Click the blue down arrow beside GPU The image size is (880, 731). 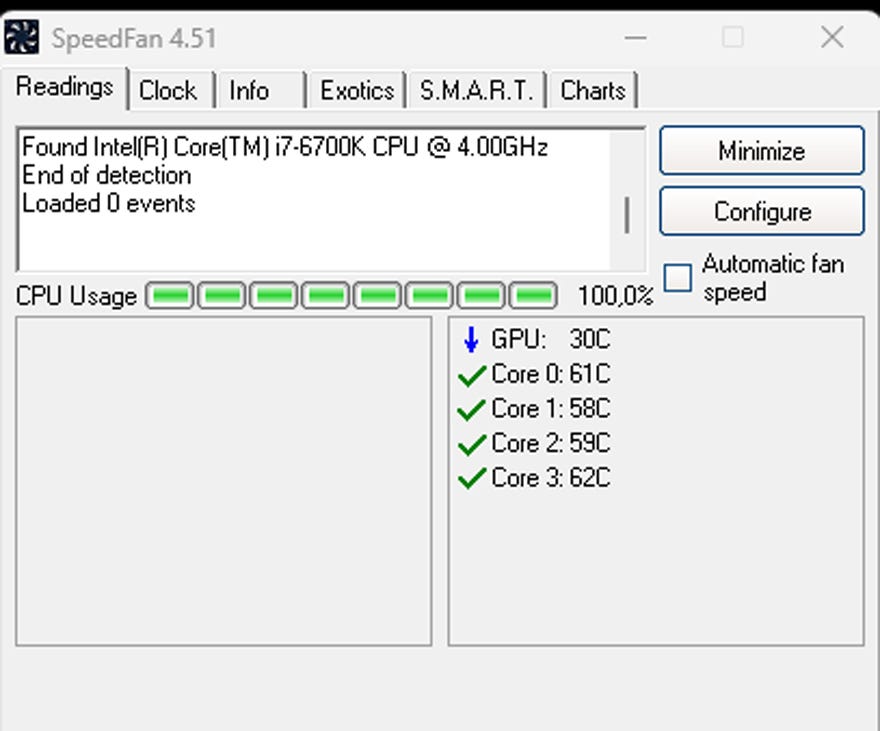(x=471, y=340)
